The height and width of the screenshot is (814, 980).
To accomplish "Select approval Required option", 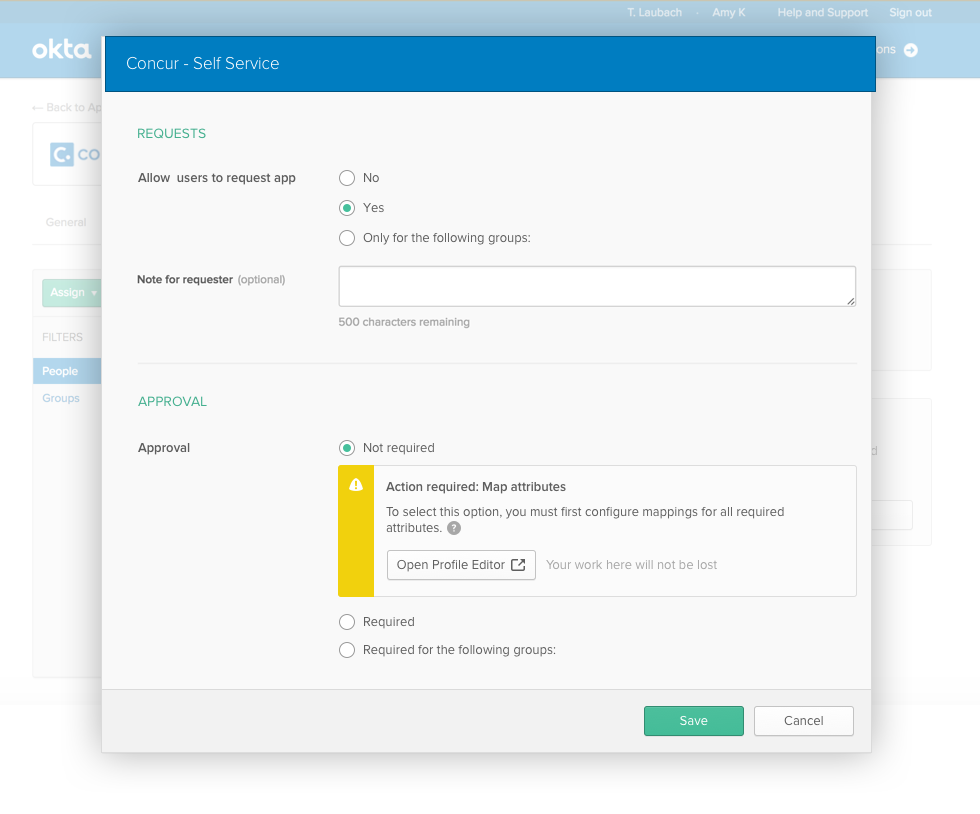I will [347, 622].
